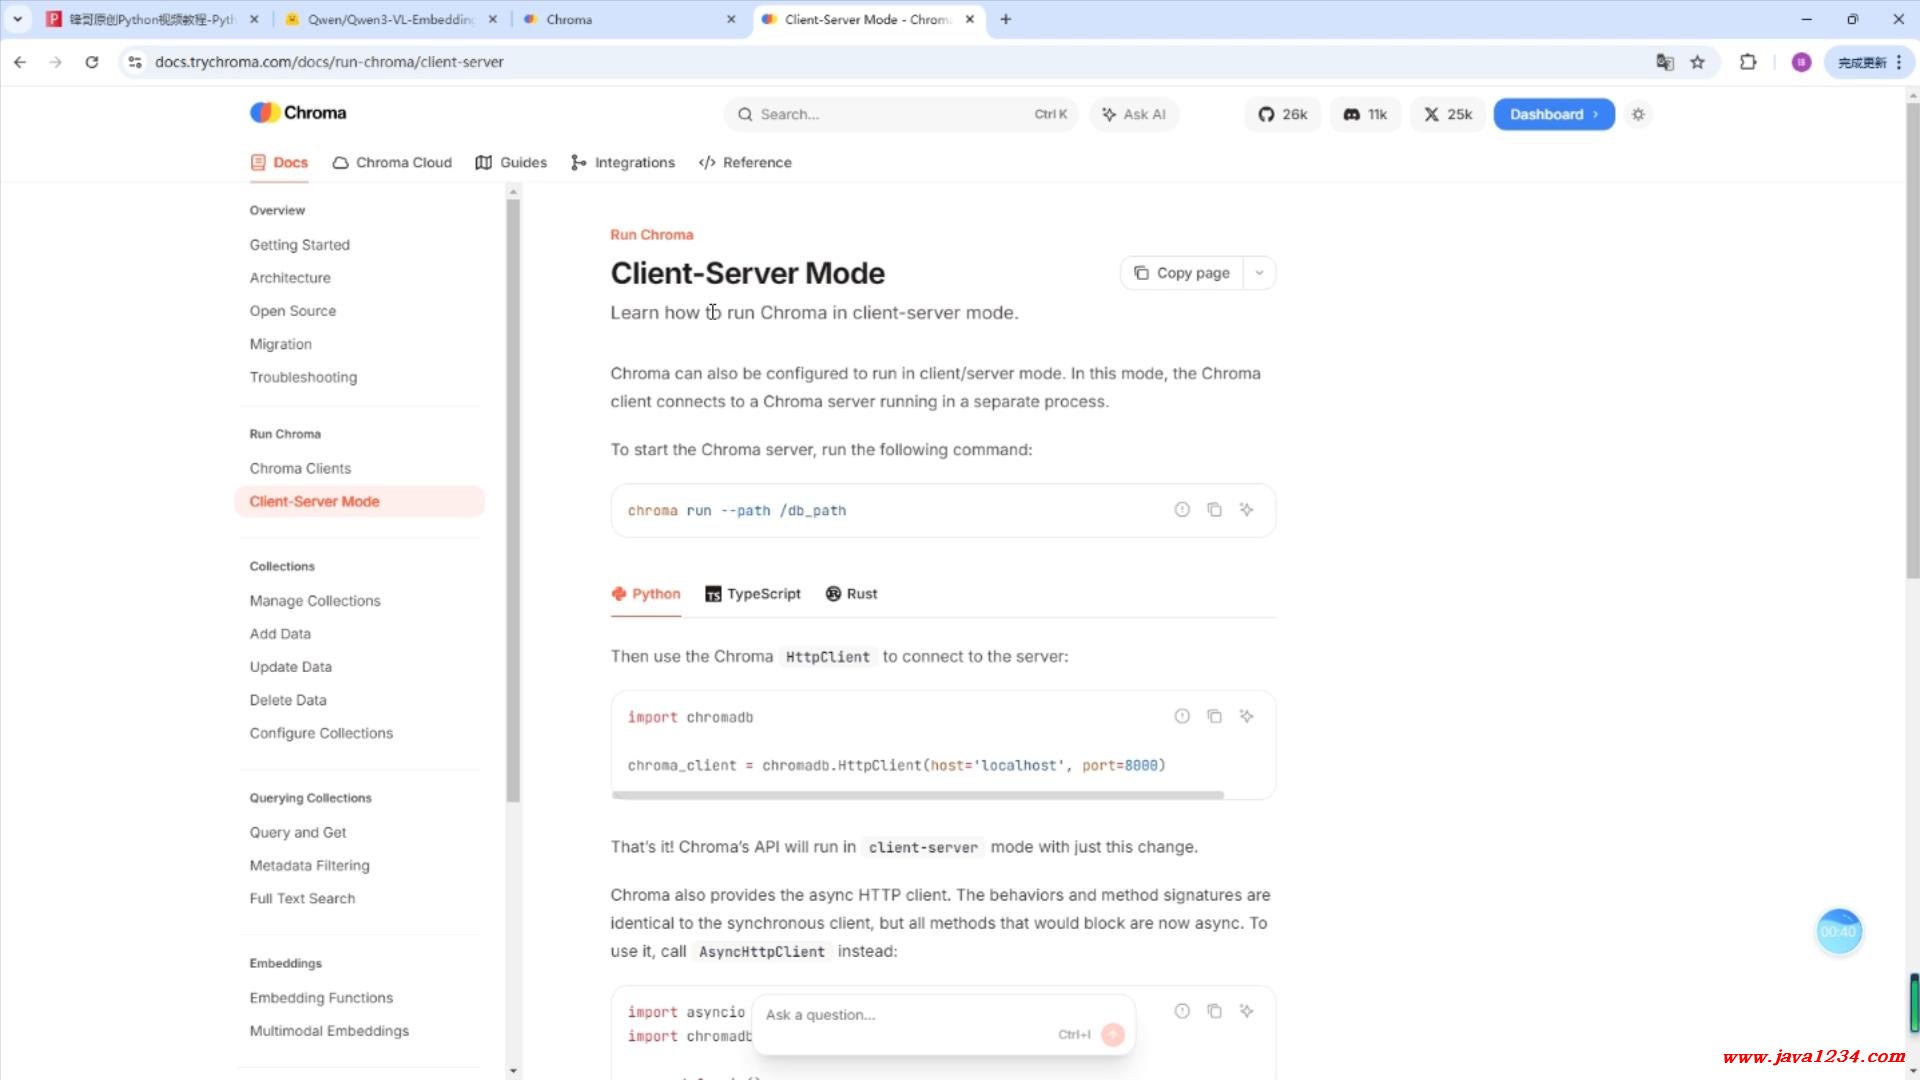Copy the chroma run command code
Image resolution: width=1920 pixels, height=1080 pixels.
[1214, 510]
